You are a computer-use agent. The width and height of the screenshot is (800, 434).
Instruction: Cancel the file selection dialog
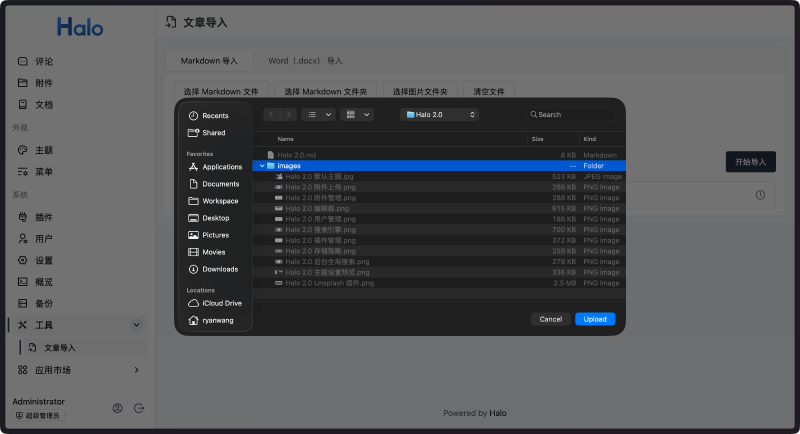[x=550, y=319]
